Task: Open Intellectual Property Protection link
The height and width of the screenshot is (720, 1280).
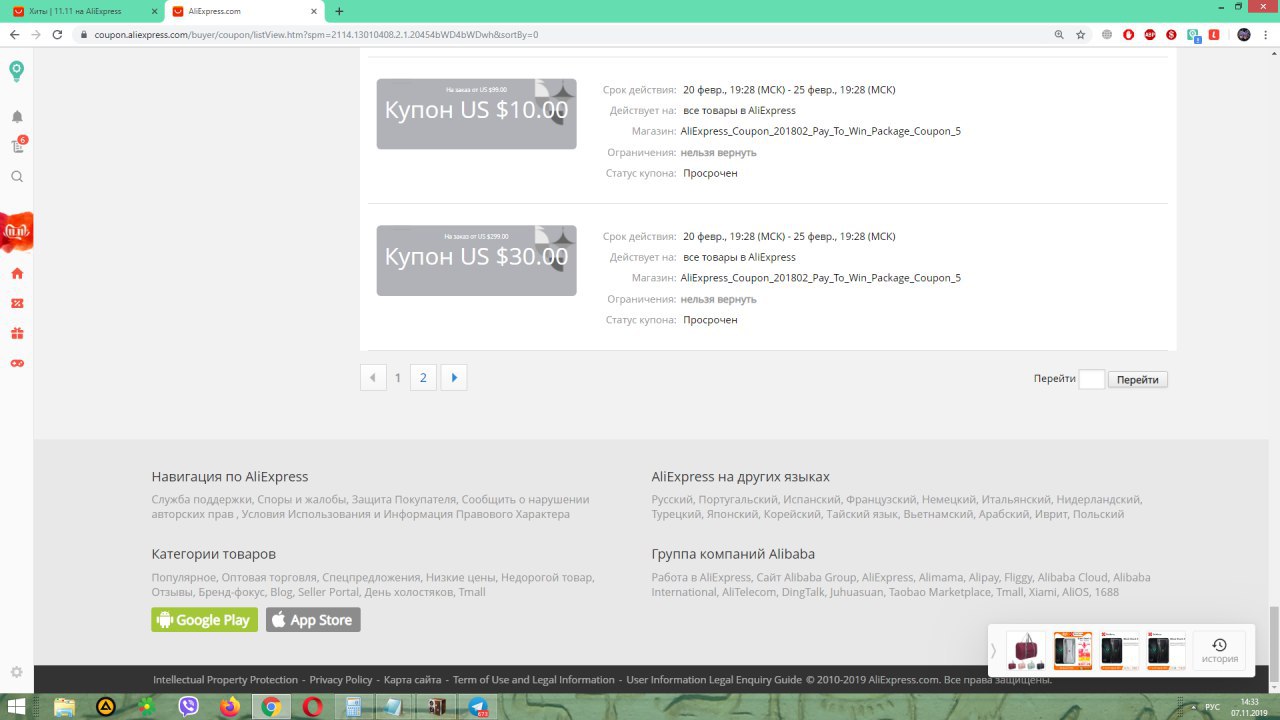Action: [225, 680]
